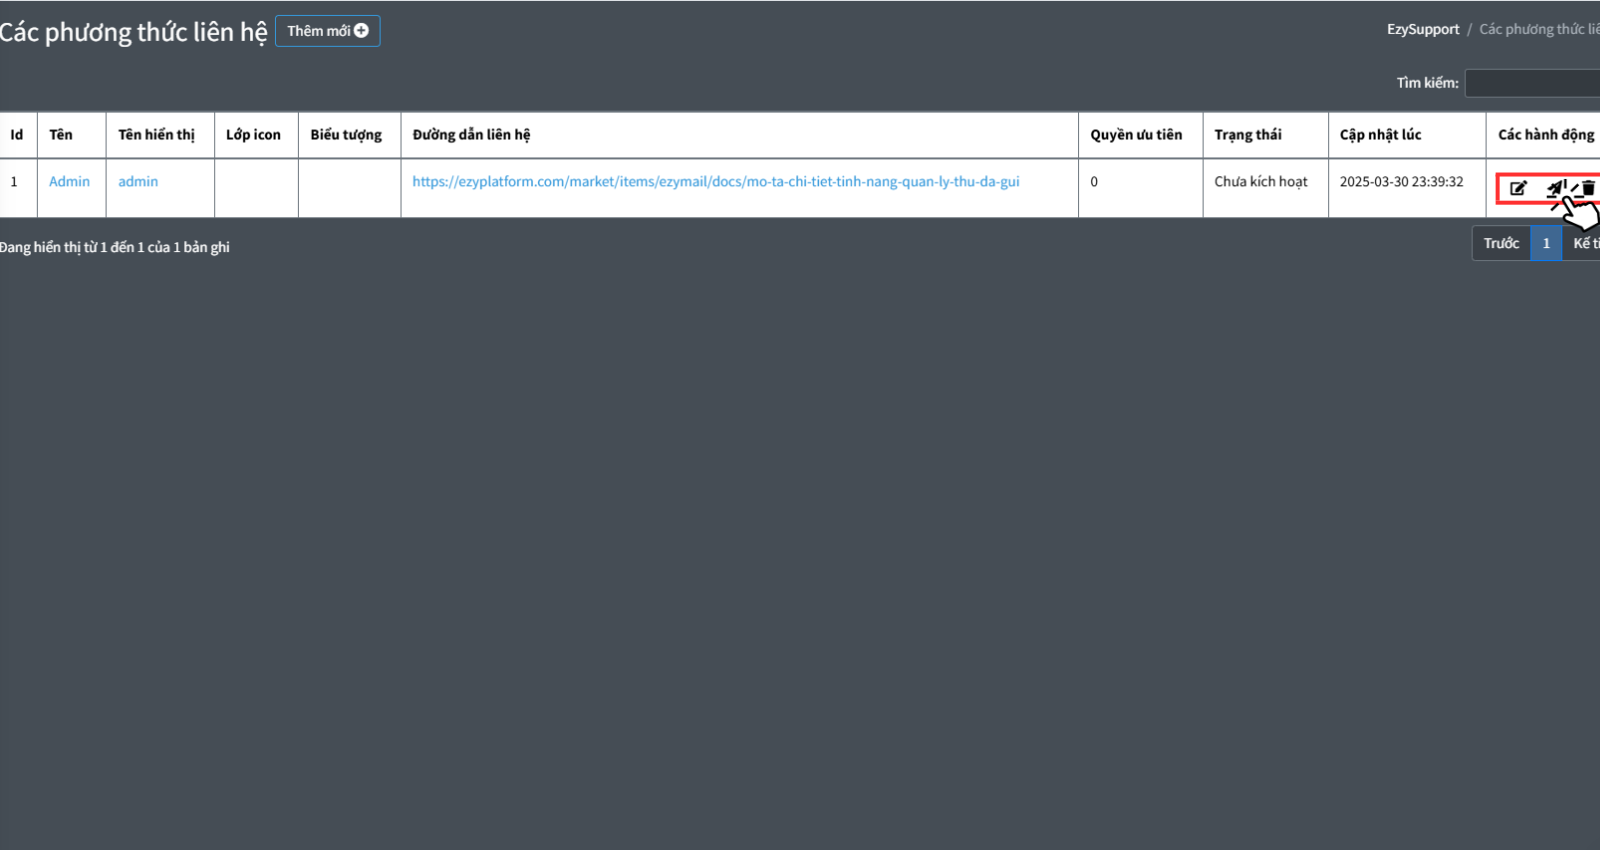This screenshot has width=1600, height=850.
Task: Go to previous page with Trước
Action: coord(1500,243)
